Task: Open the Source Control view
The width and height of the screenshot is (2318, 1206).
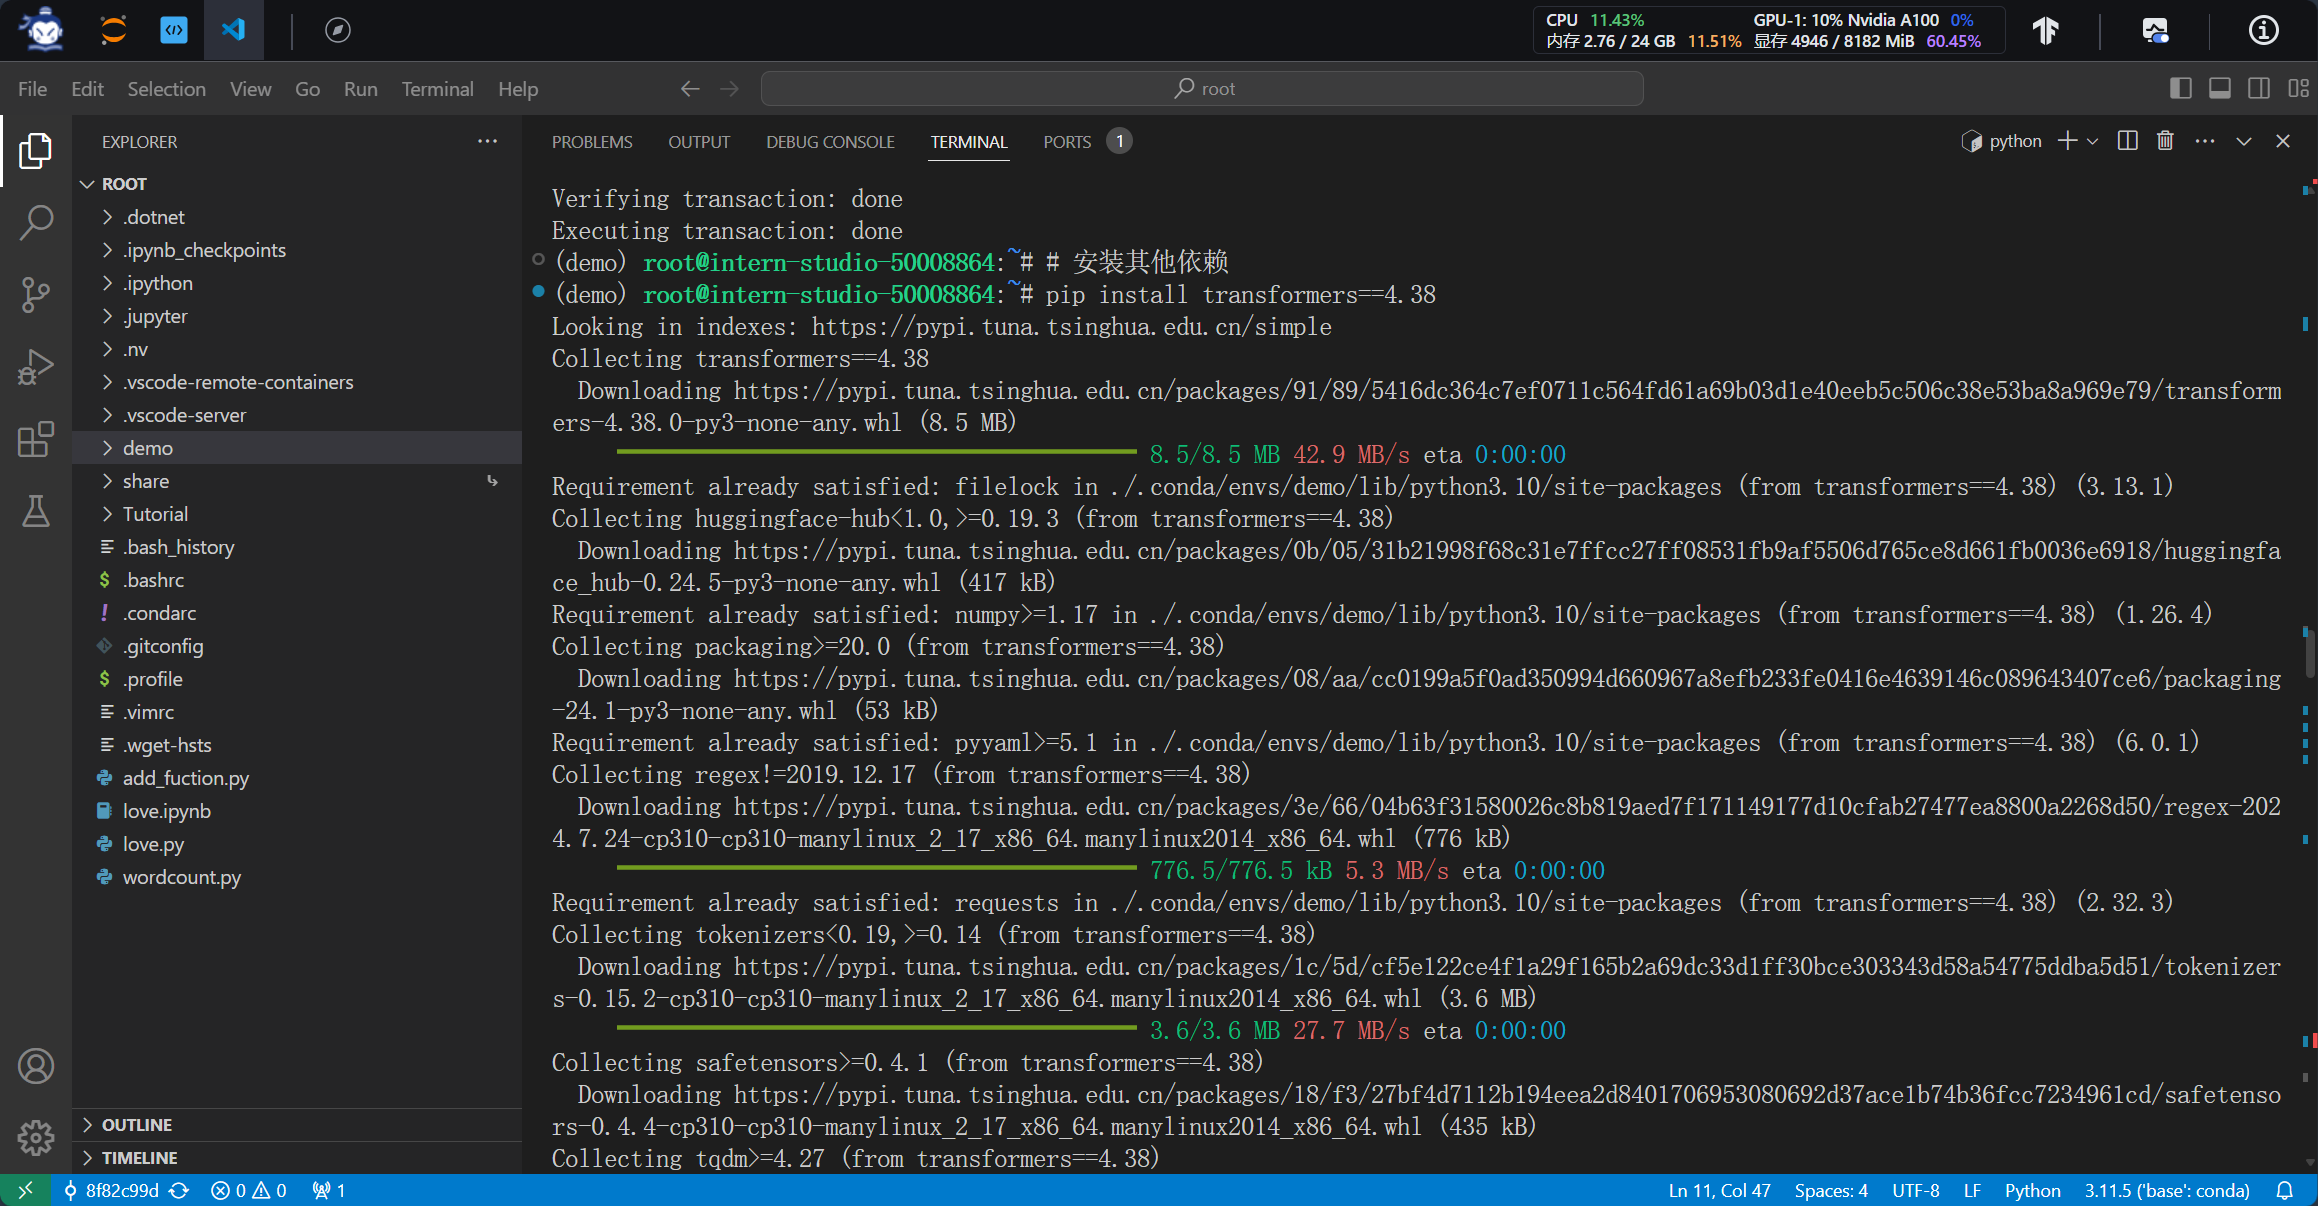Action: click(x=36, y=295)
